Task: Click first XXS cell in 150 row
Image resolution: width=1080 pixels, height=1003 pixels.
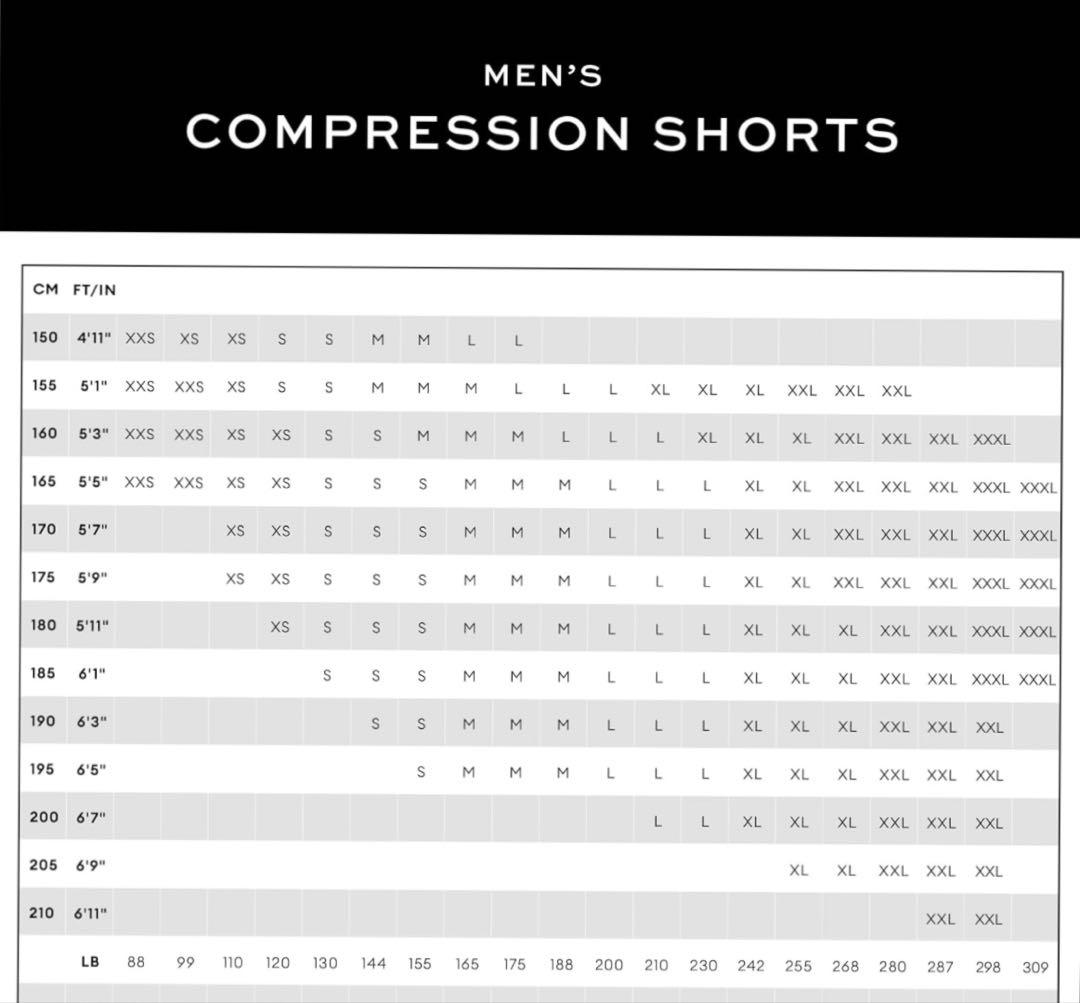Action: point(140,338)
